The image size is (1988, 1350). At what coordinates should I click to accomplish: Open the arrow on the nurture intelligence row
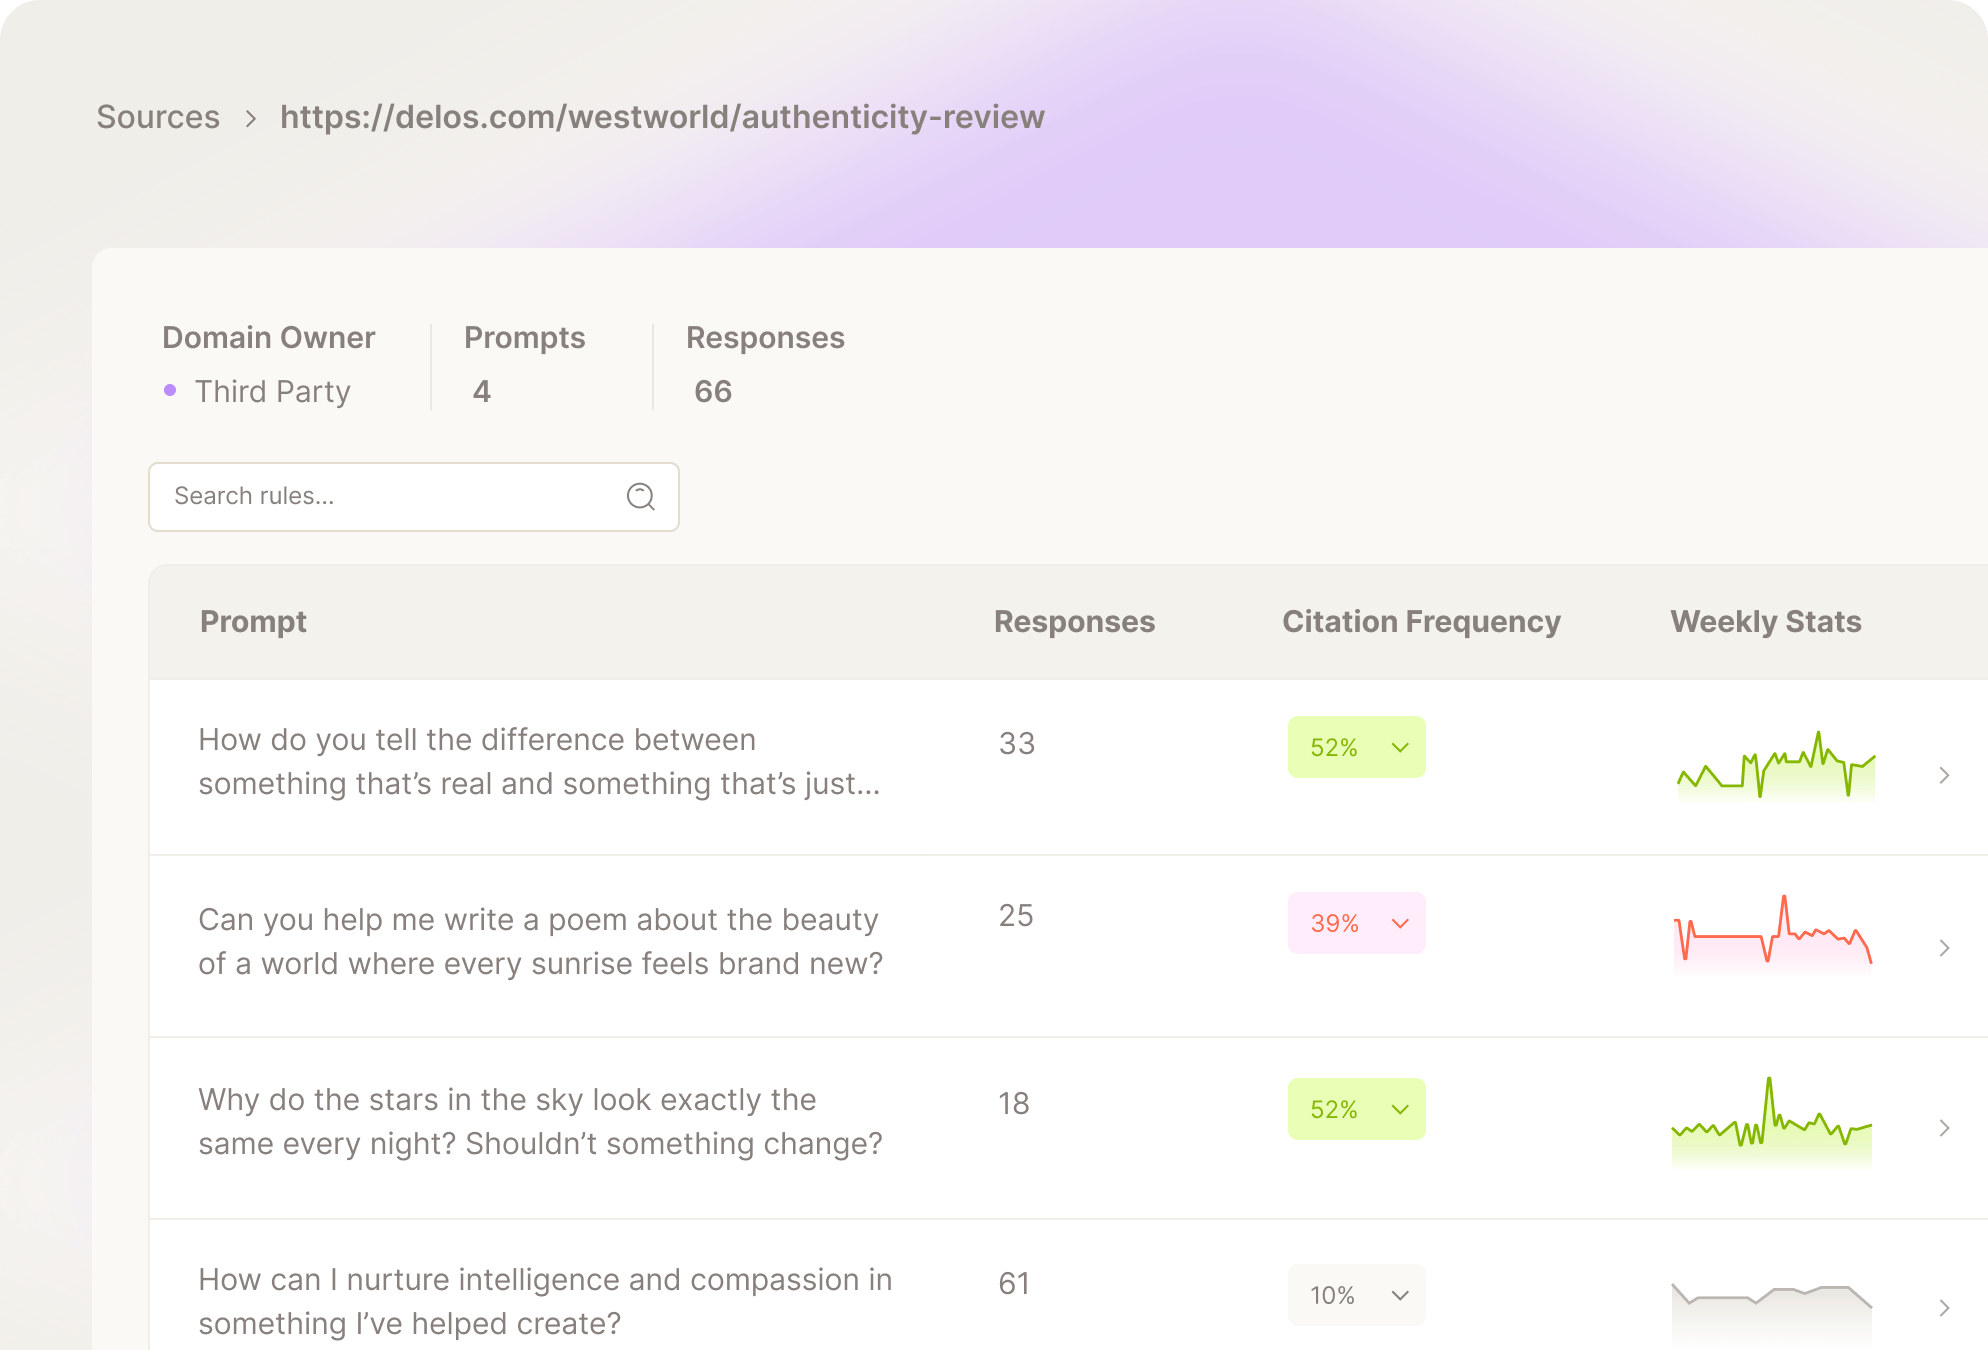tap(1944, 1307)
